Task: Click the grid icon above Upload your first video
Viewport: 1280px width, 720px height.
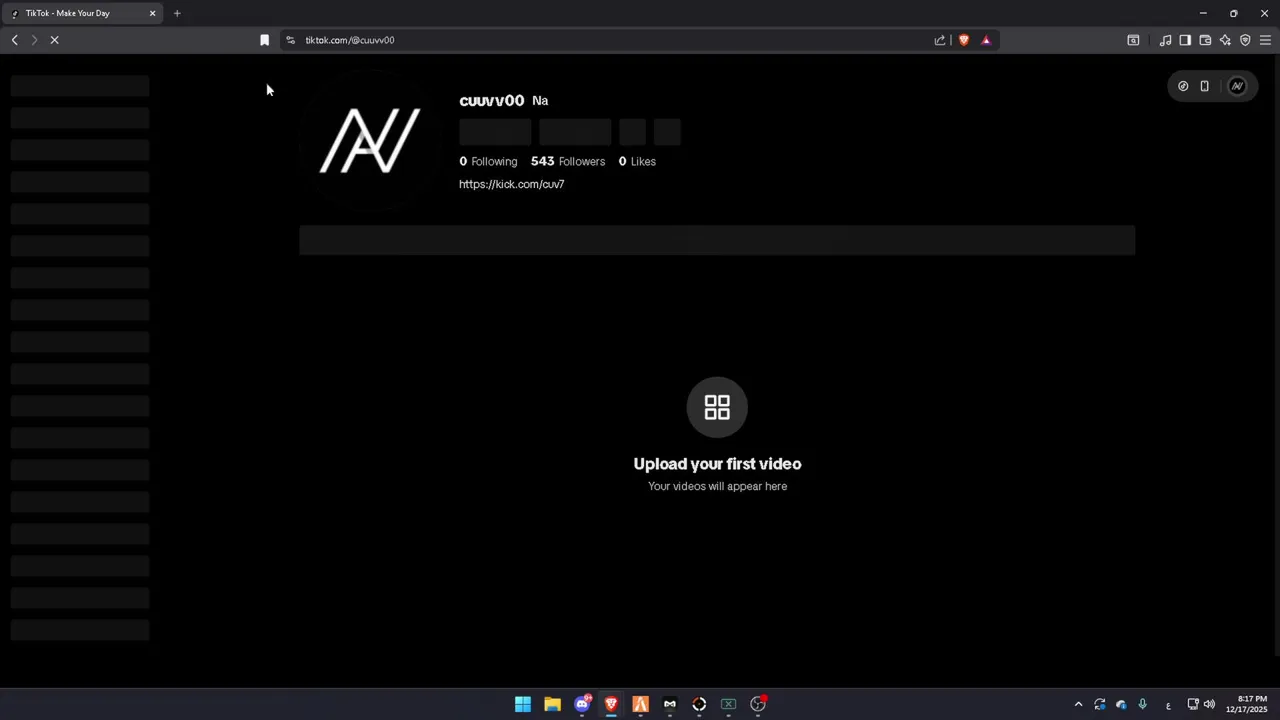Action: pos(717,407)
